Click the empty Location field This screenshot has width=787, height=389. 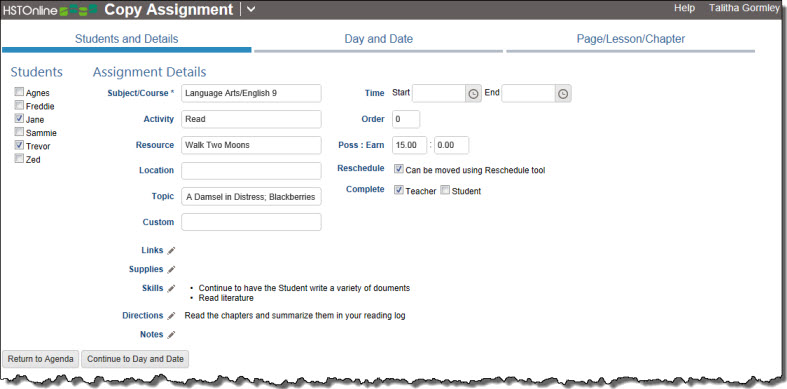pos(251,171)
